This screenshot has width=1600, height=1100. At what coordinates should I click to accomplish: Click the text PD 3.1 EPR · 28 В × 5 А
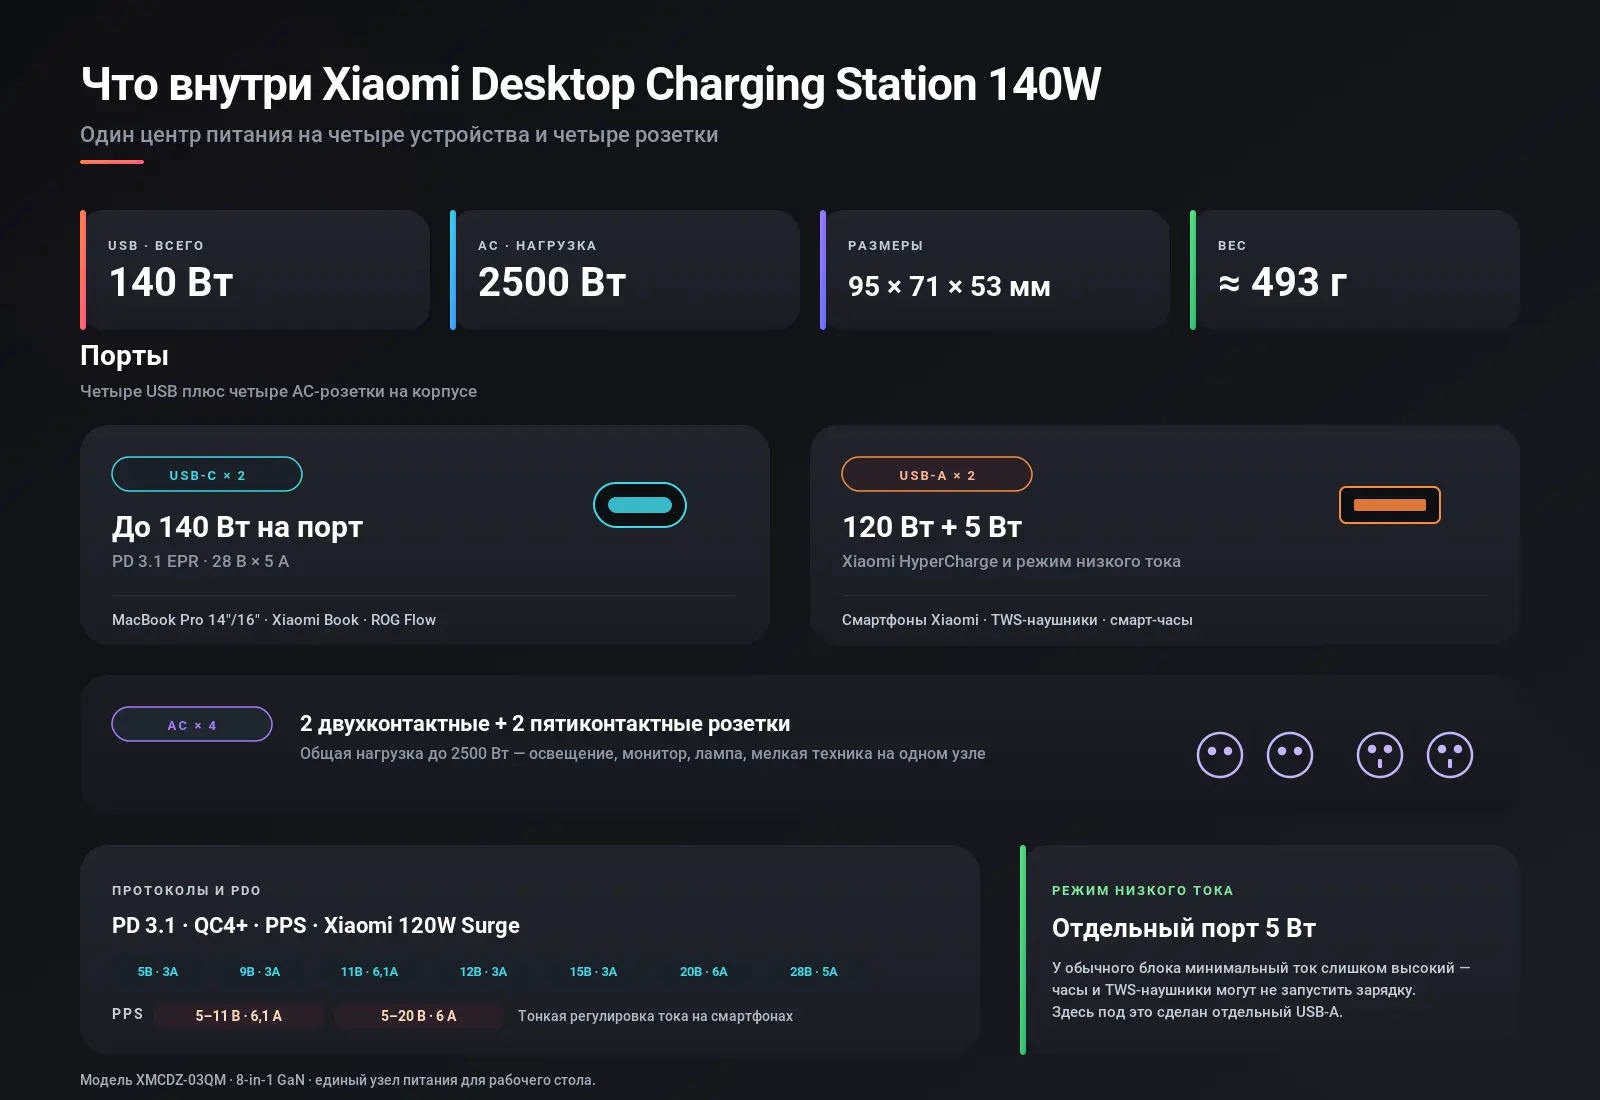click(200, 561)
